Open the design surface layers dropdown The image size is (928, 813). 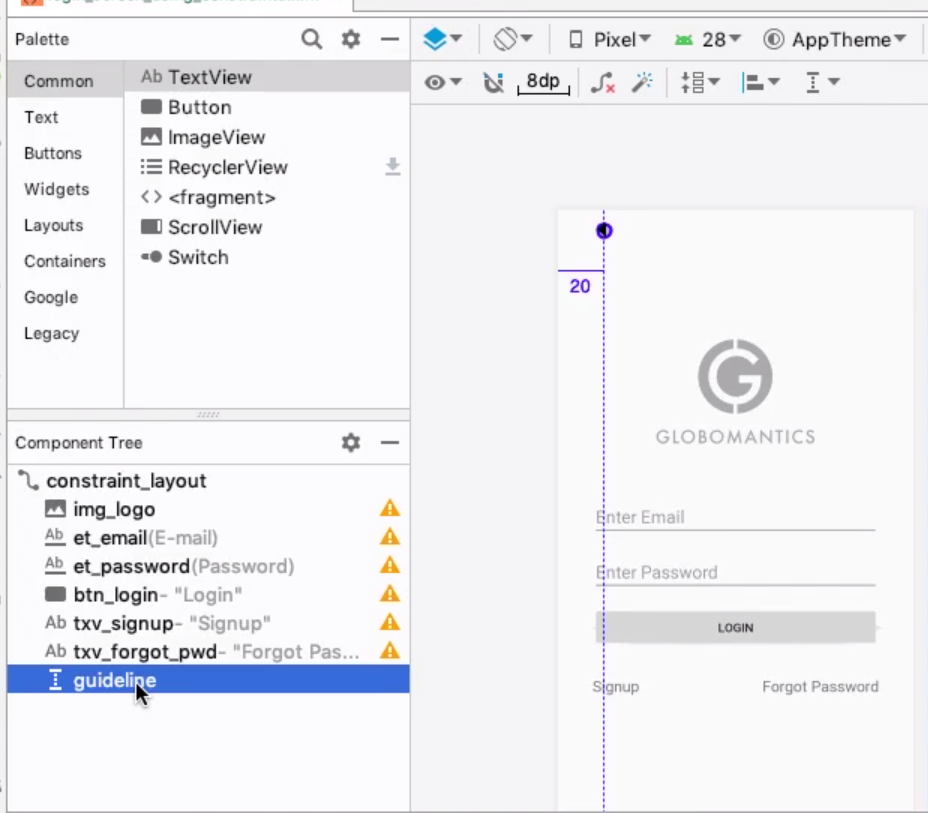tap(442, 39)
